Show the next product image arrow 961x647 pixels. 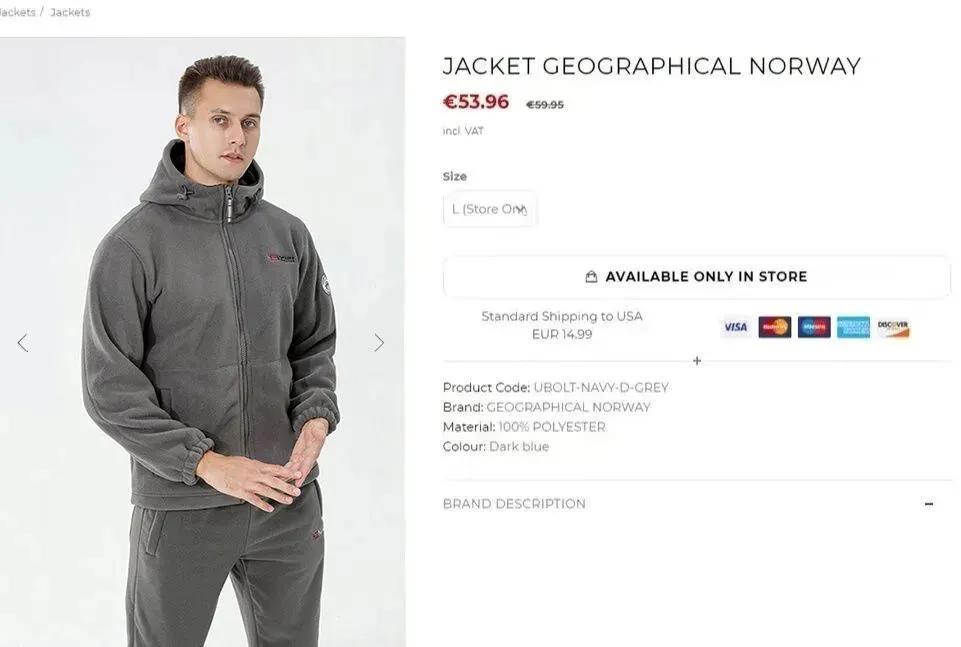pyautogui.click(x=379, y=343)
